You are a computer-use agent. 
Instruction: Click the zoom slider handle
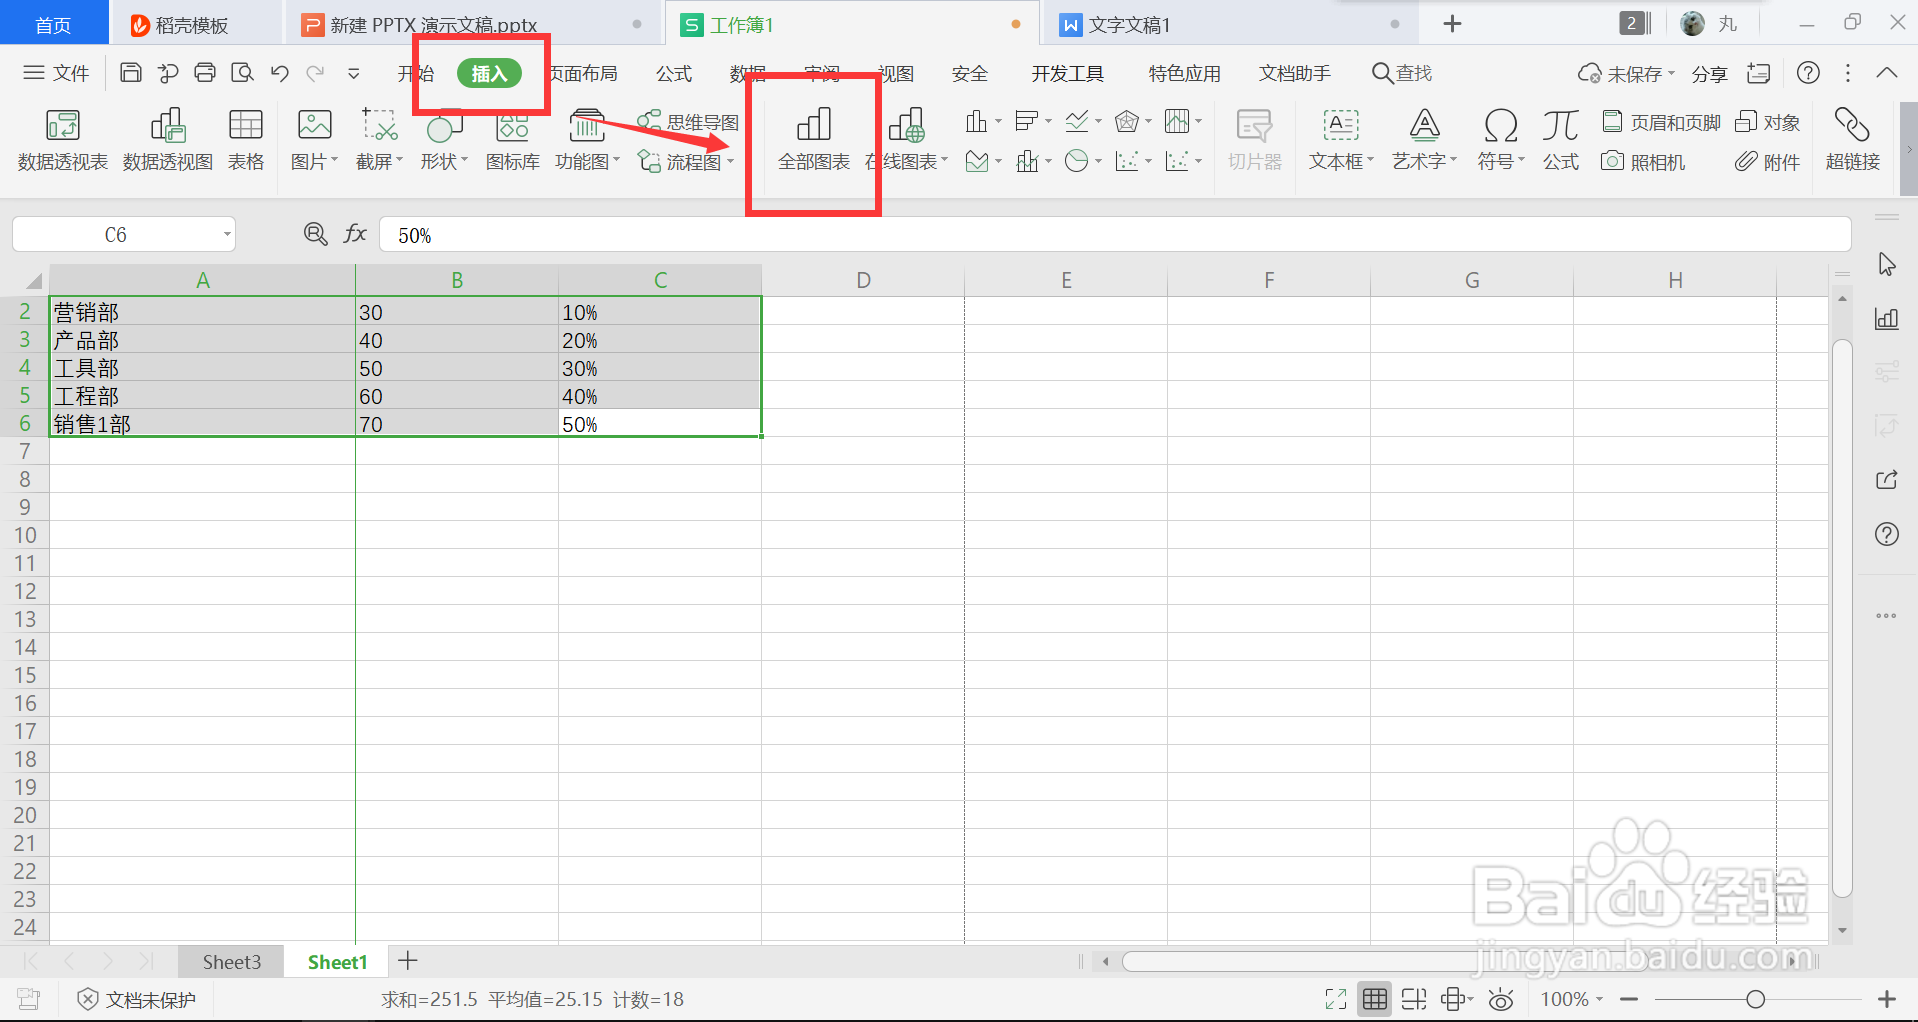[1755, 999]
